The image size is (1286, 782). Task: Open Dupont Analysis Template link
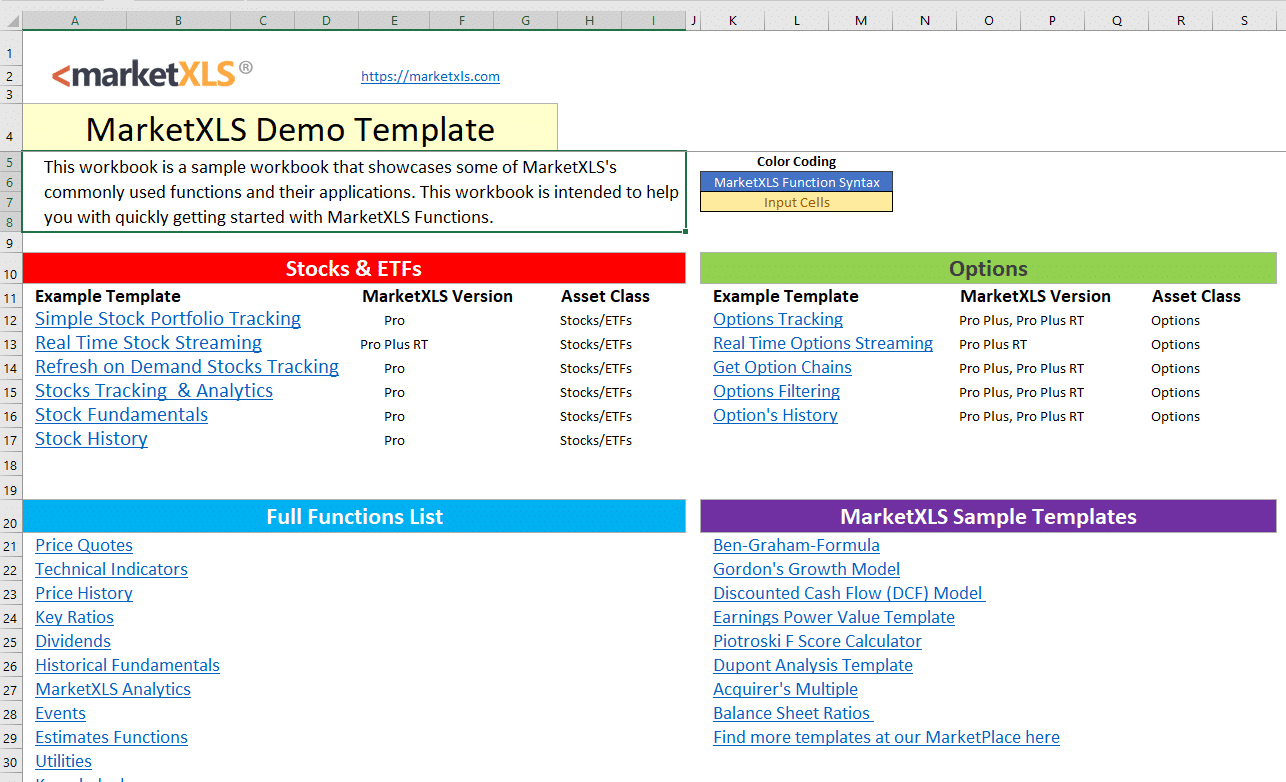(813, 665)
